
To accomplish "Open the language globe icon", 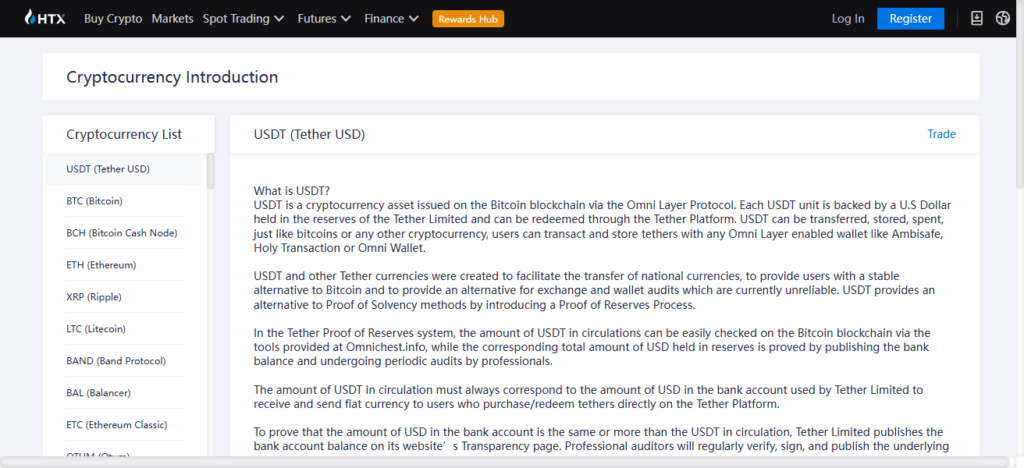I will point(1002,18).
